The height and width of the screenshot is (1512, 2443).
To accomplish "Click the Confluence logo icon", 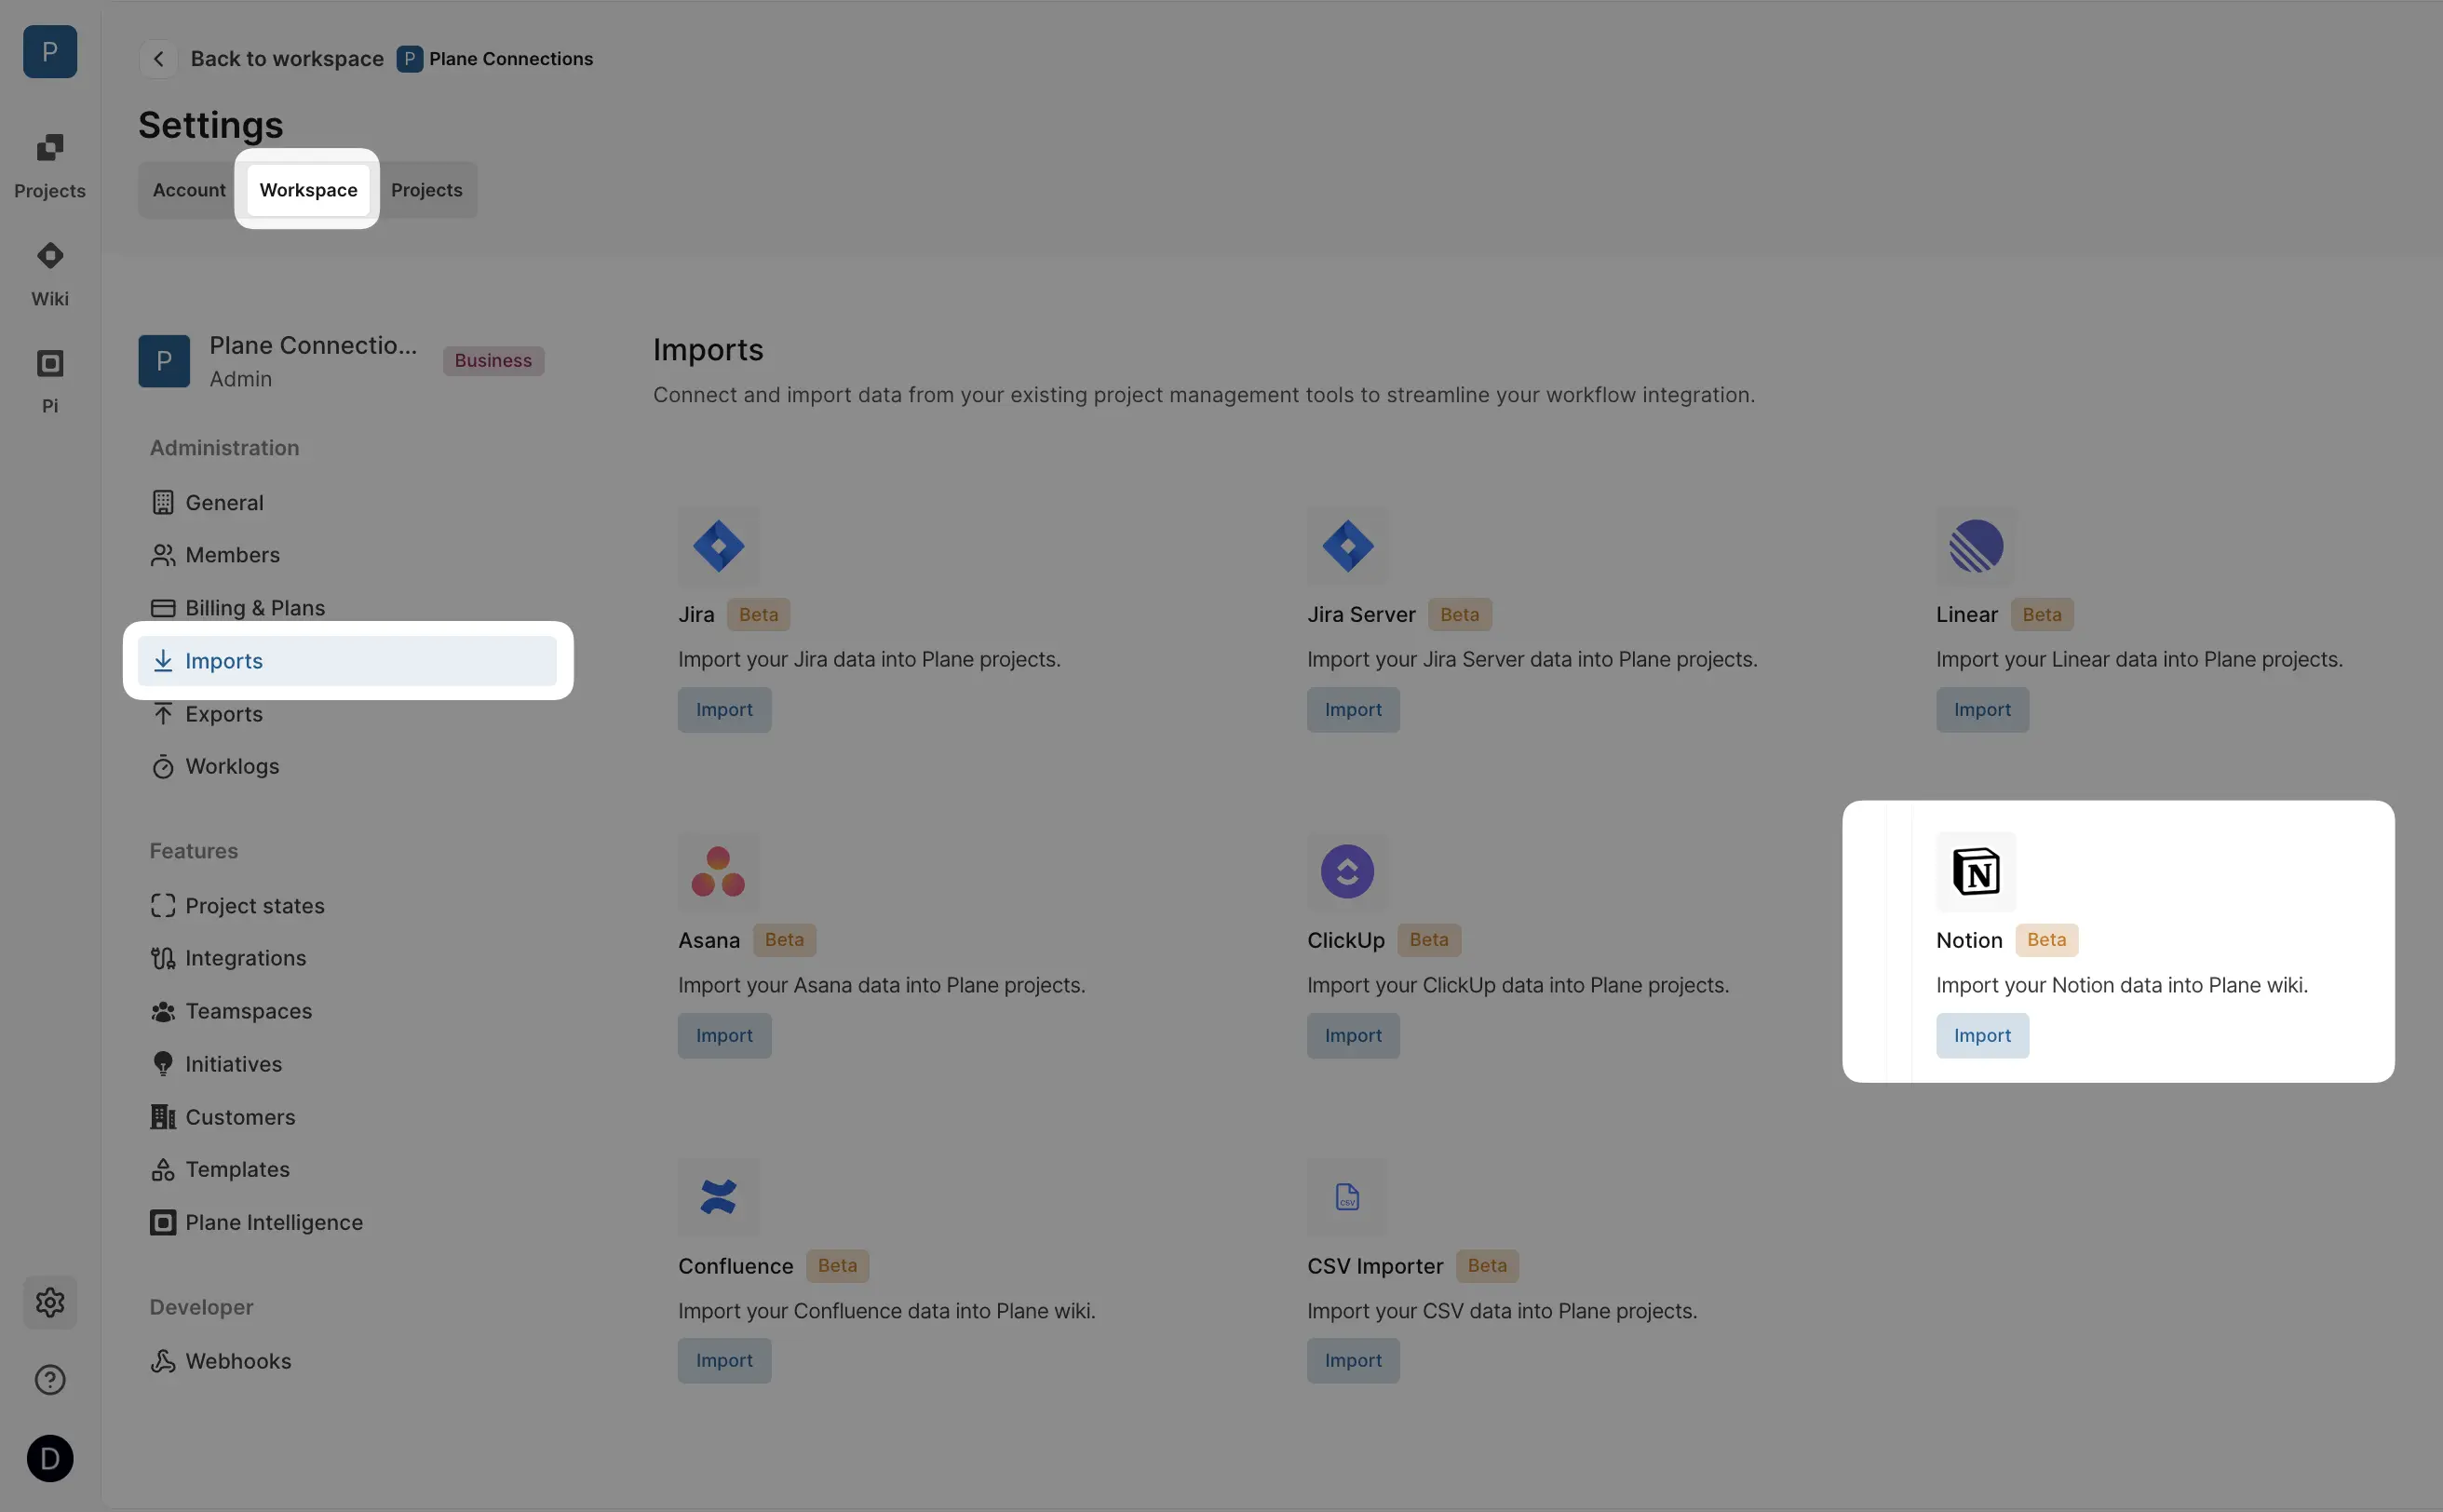I will 718,1197.
